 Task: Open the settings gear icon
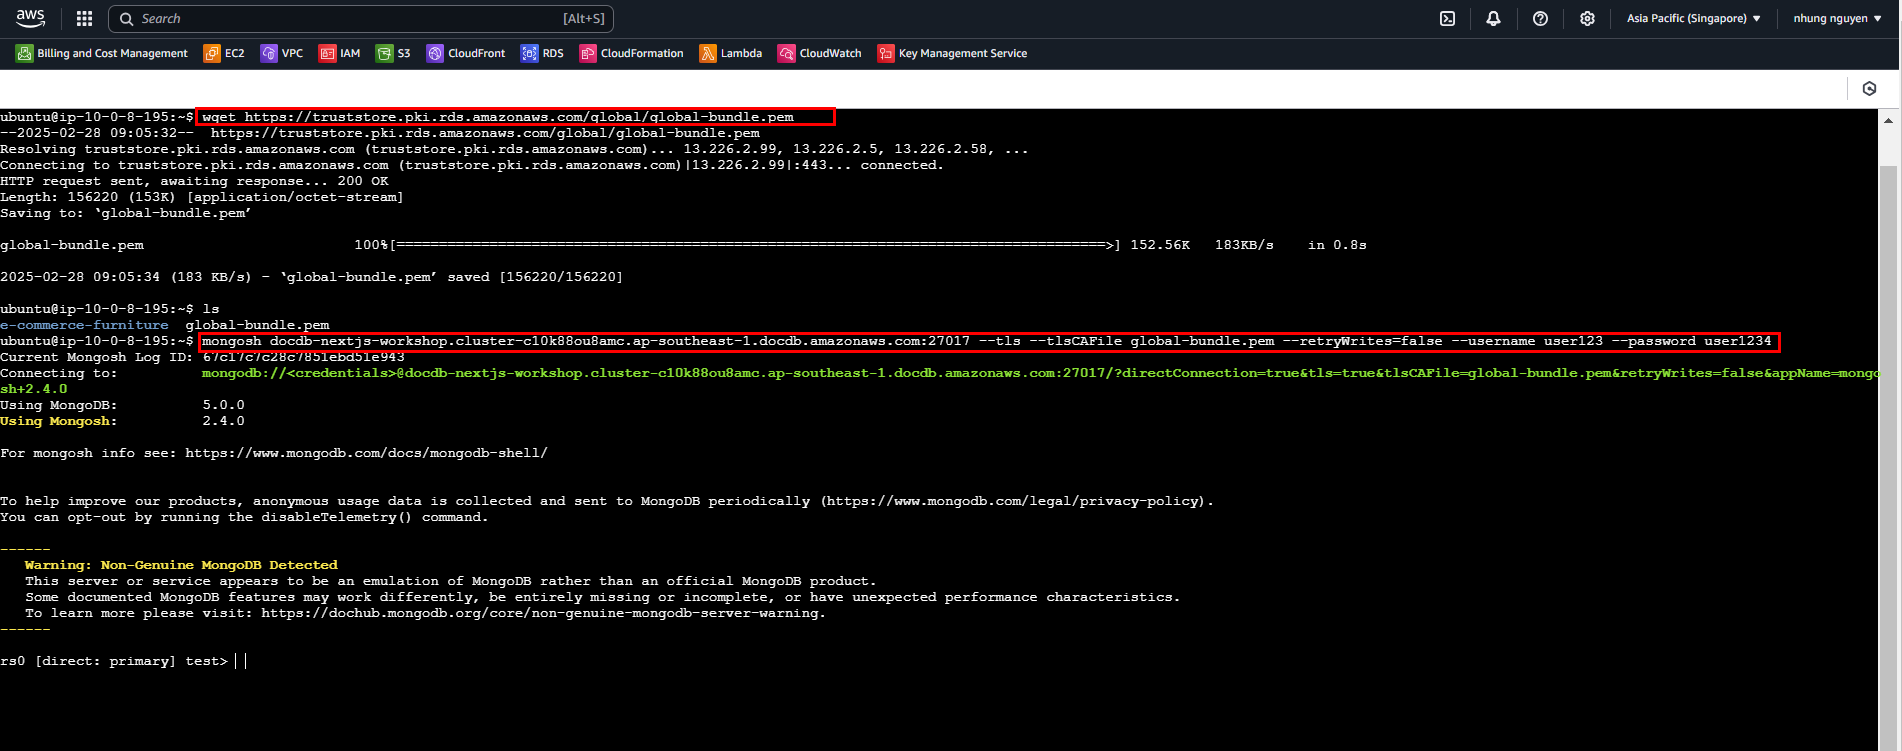coord(1587,18)
